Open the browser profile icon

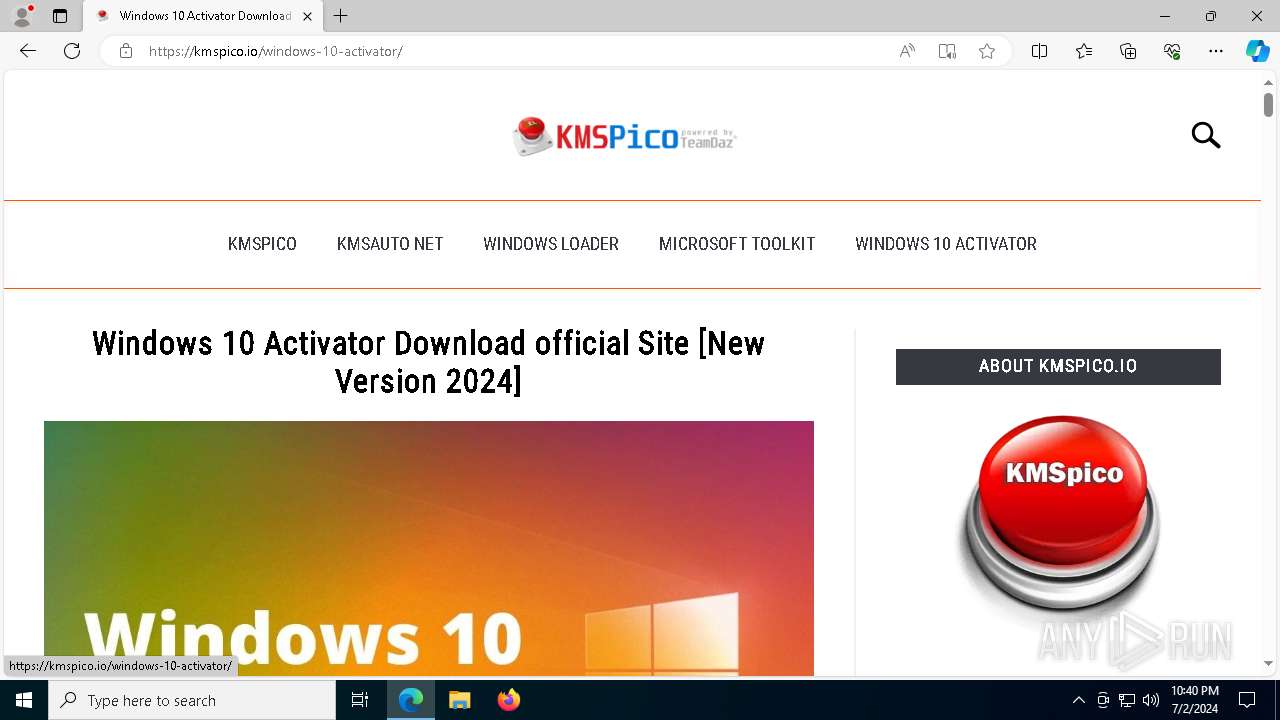pyautogui.click(x=22, y=16)
